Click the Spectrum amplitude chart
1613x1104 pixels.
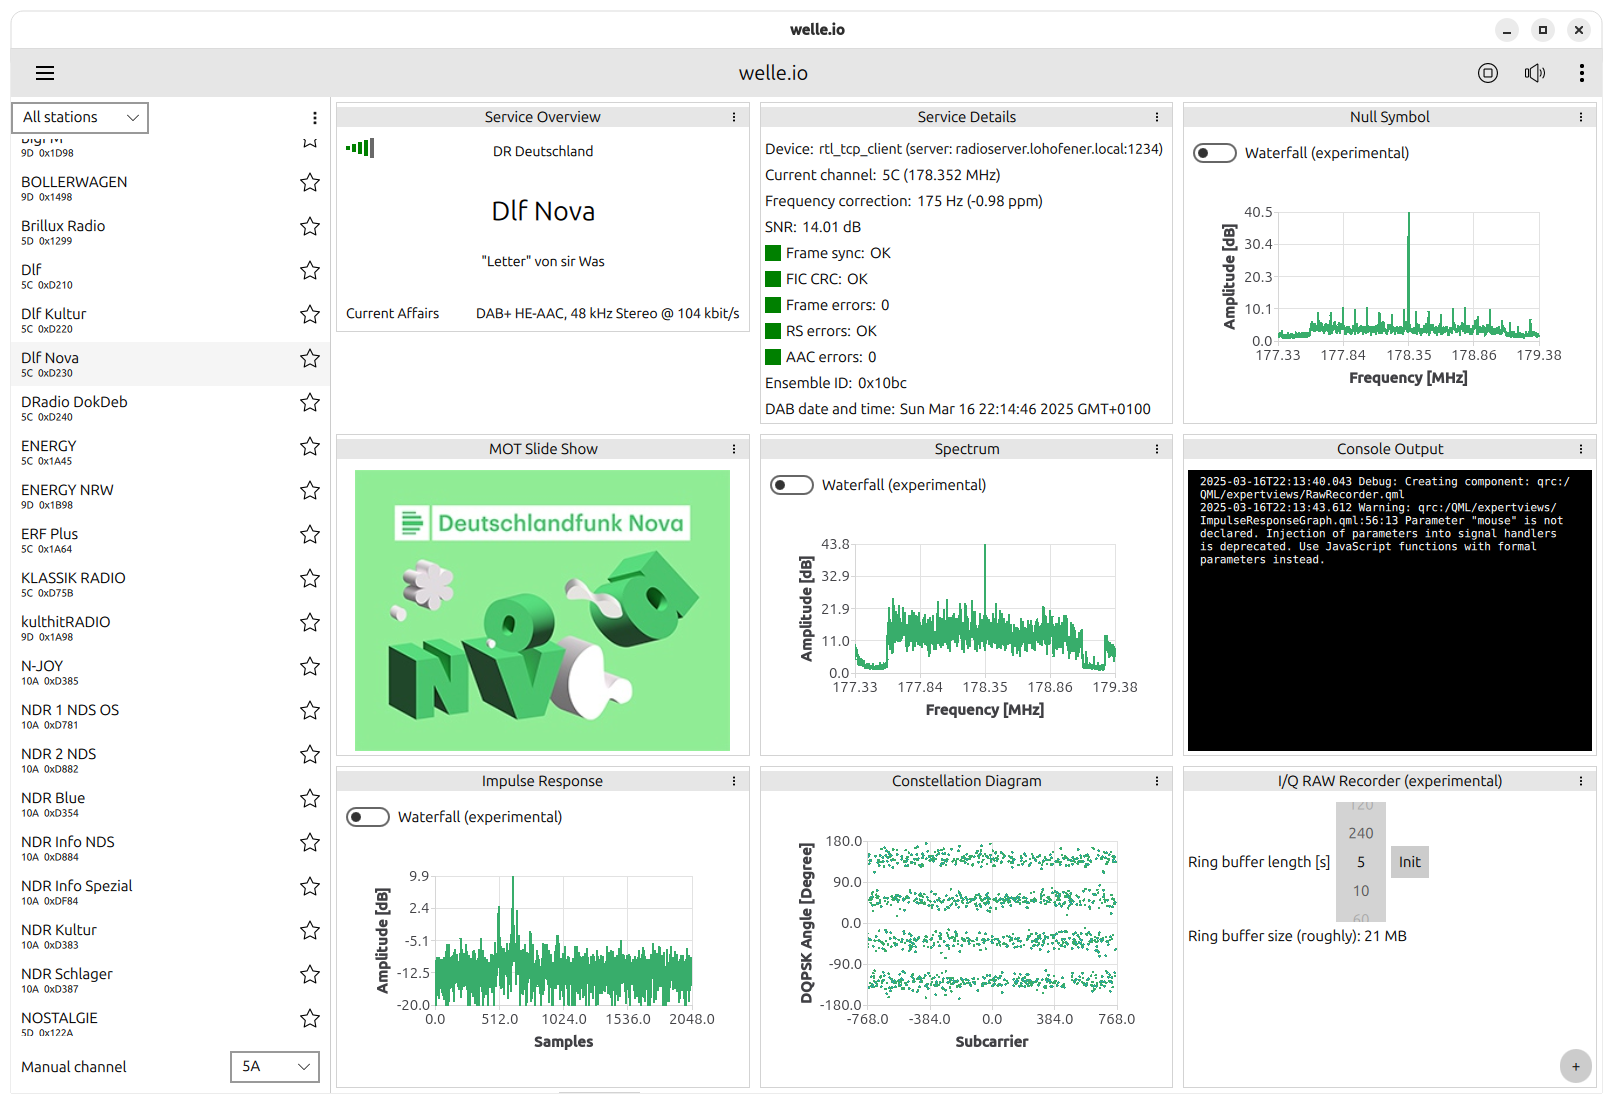[985, 609]
